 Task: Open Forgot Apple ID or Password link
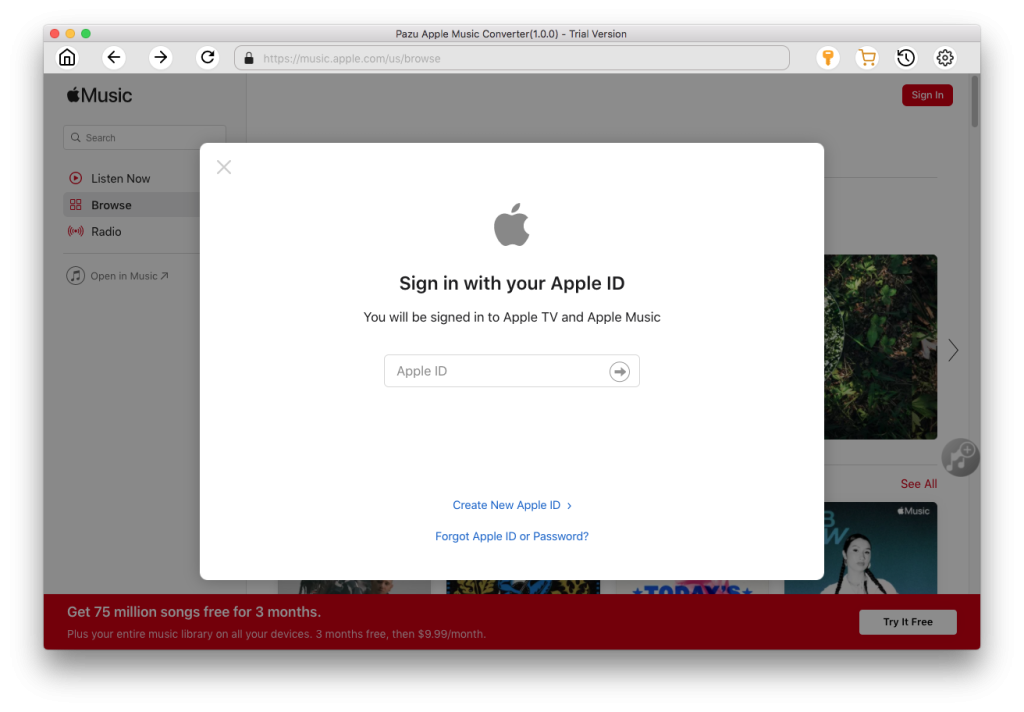click(x=511, y=536)
